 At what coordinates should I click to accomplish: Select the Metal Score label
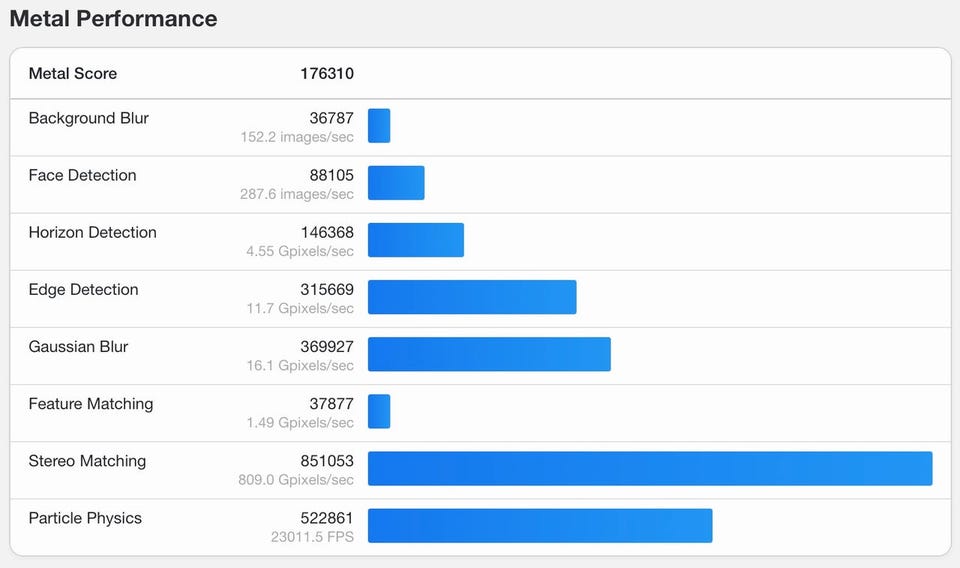(x=73, y=73)
